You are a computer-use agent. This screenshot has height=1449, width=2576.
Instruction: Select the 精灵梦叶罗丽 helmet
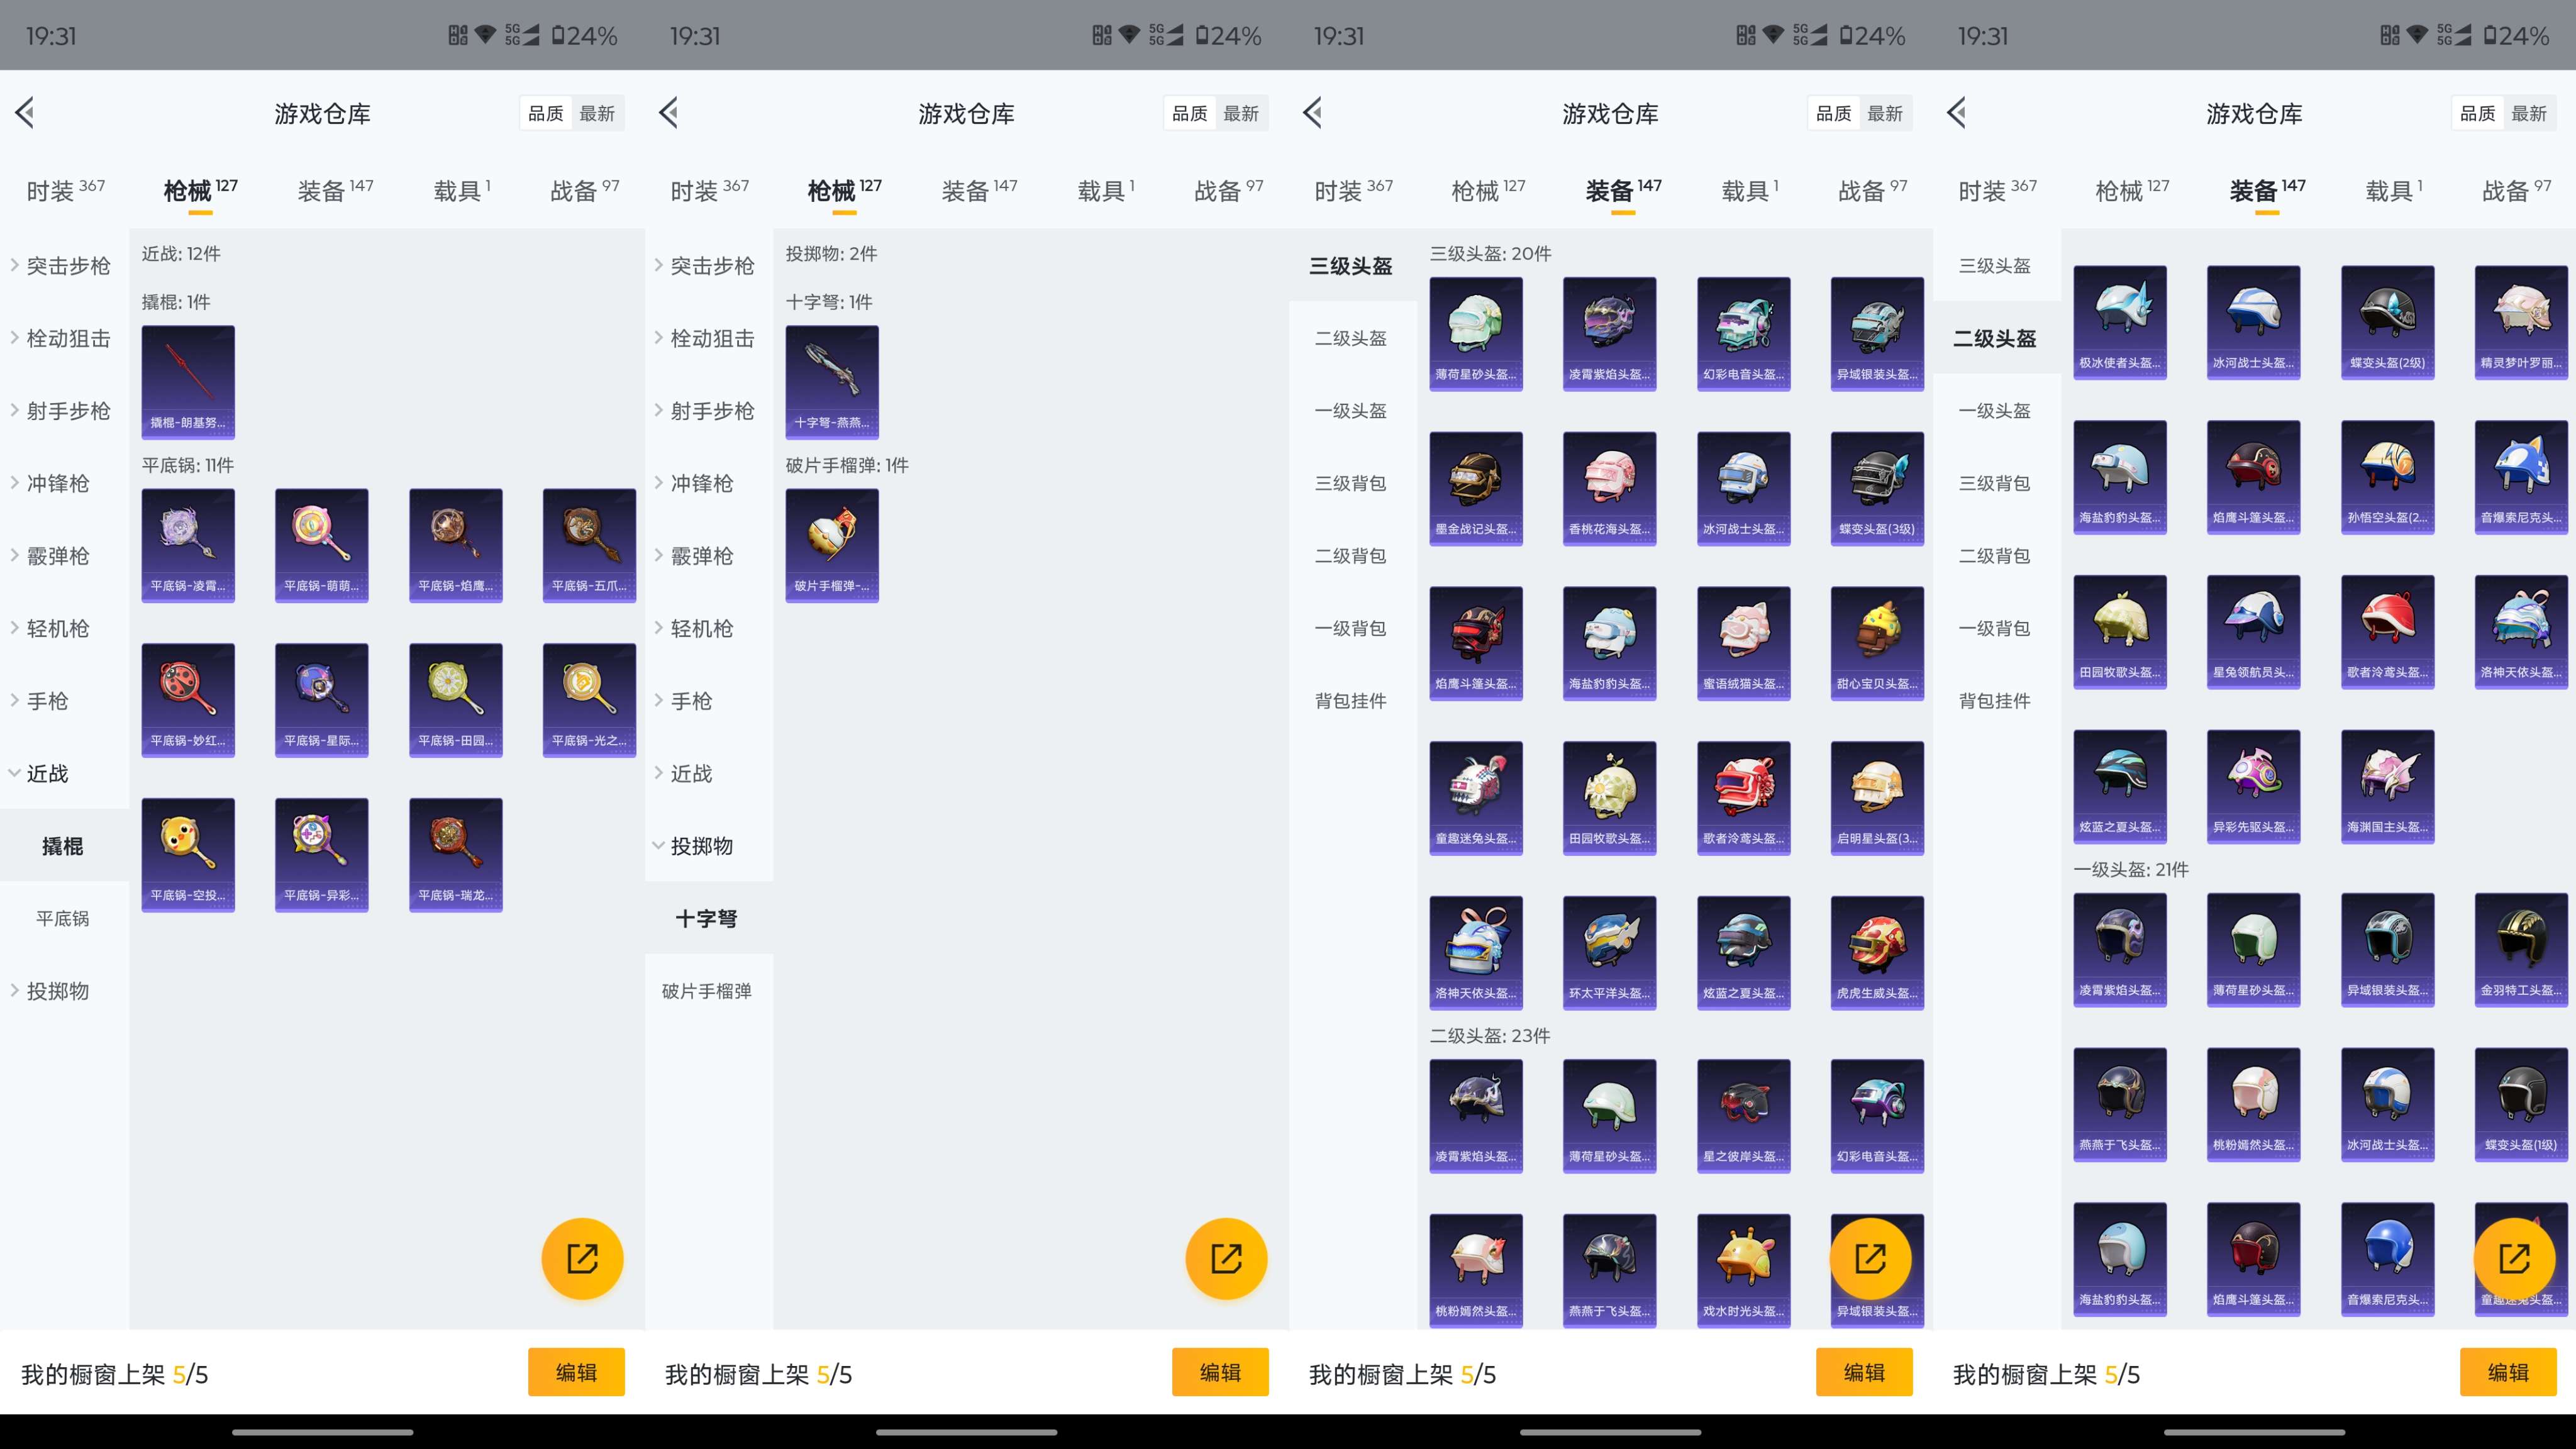tap(2522, 322)
